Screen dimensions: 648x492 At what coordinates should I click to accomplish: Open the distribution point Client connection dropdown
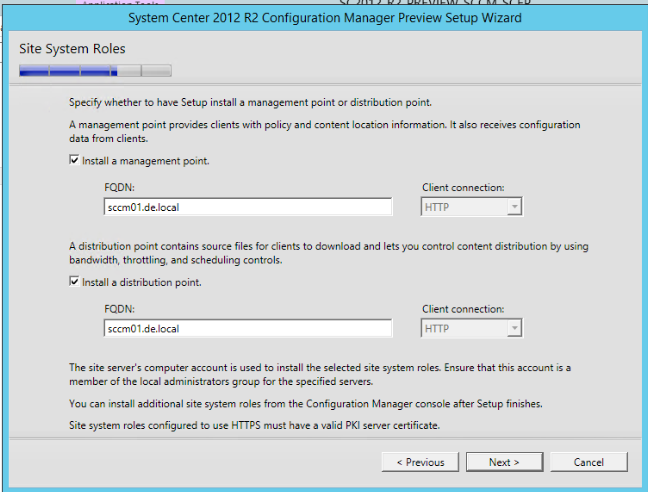pyautogui.click(x=471, y=328)
